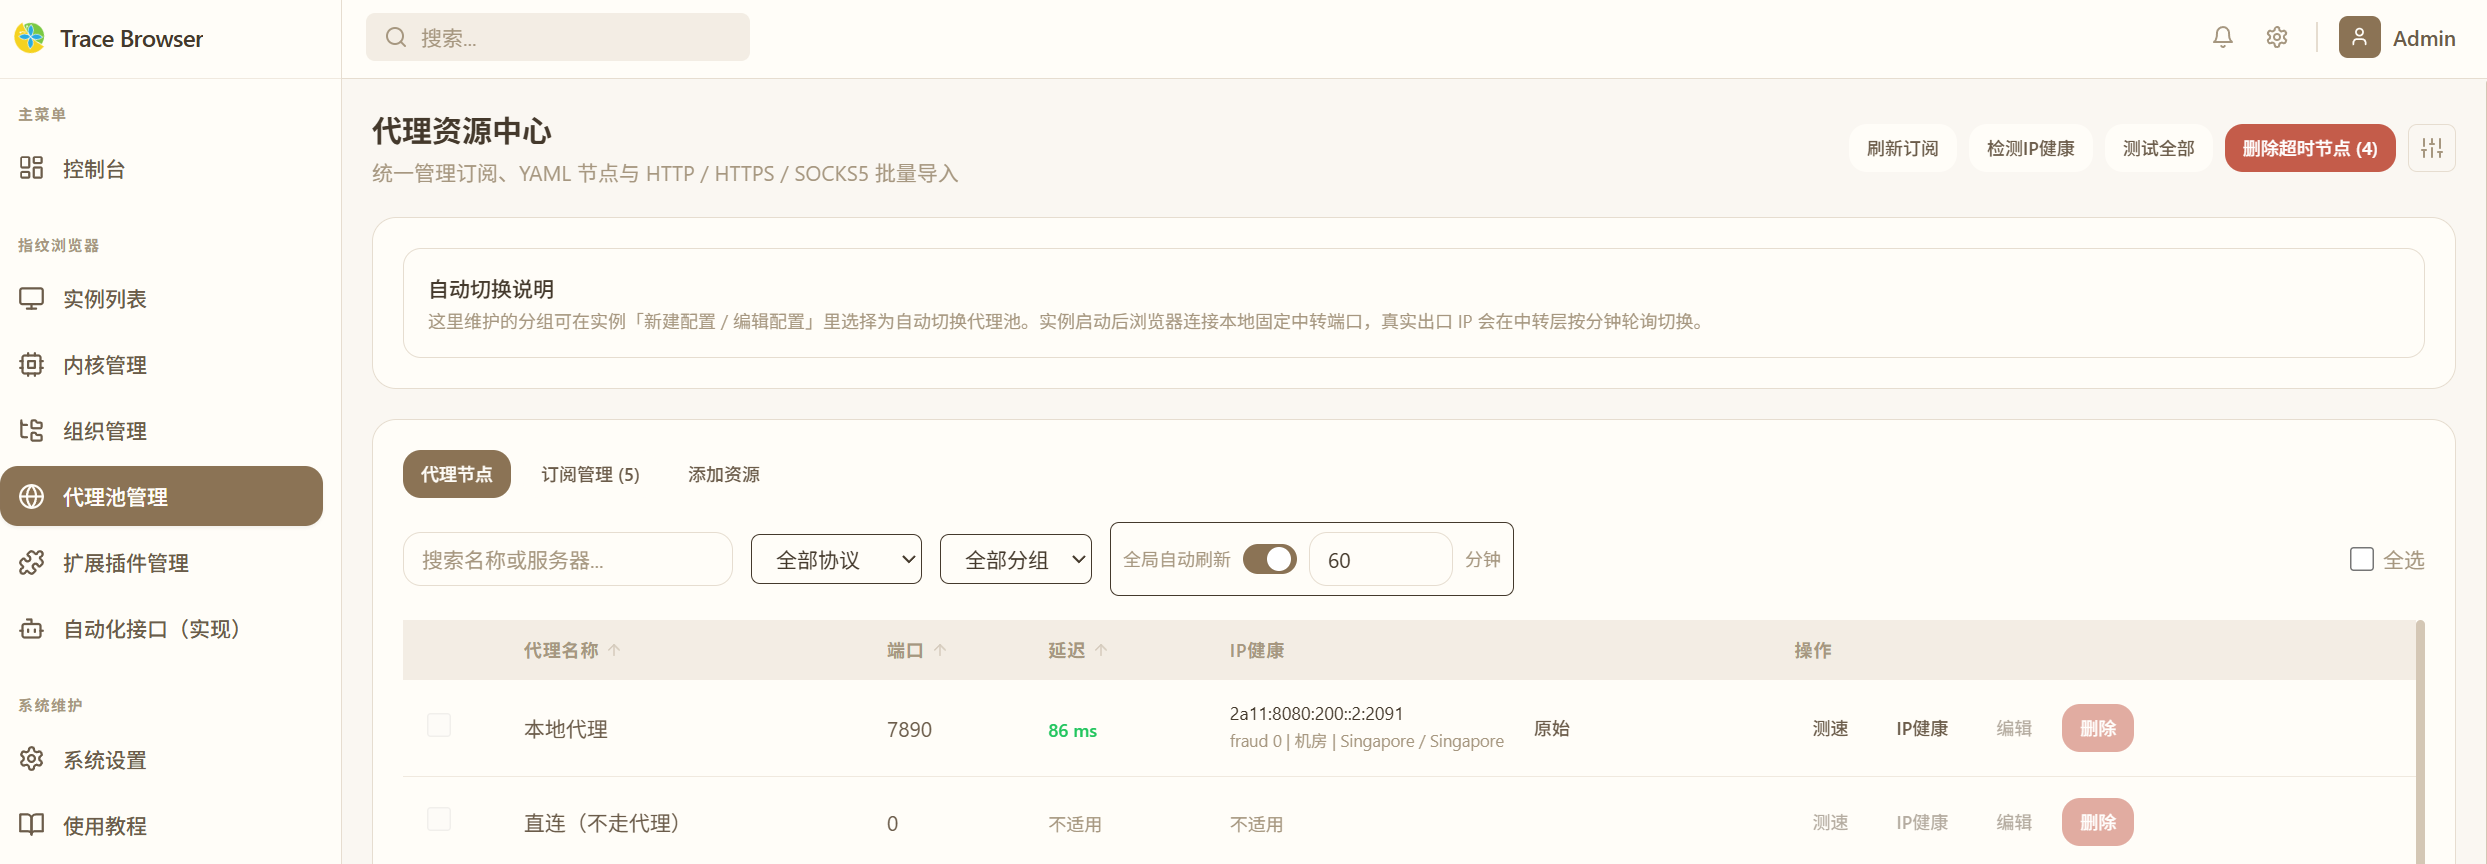The width and height of the screenshot is (2487, 864).
Task: Click the Trace Browser logo icon
Action: pyautogui.click(x=30, y=38)
